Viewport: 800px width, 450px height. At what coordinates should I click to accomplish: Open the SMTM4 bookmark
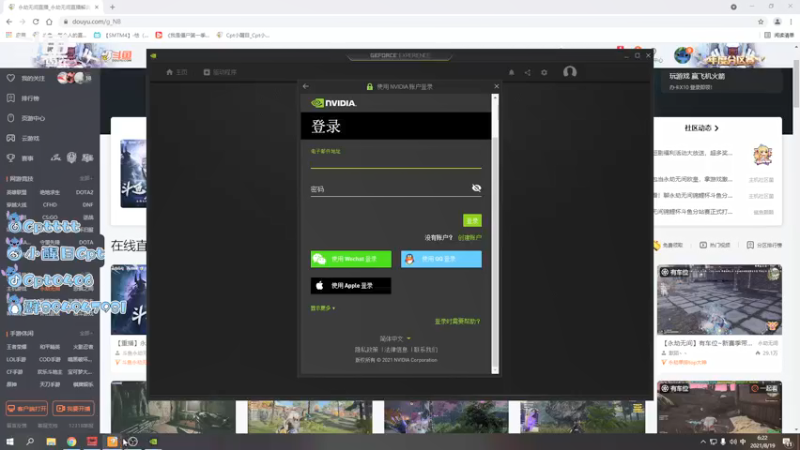coord(121,35)
